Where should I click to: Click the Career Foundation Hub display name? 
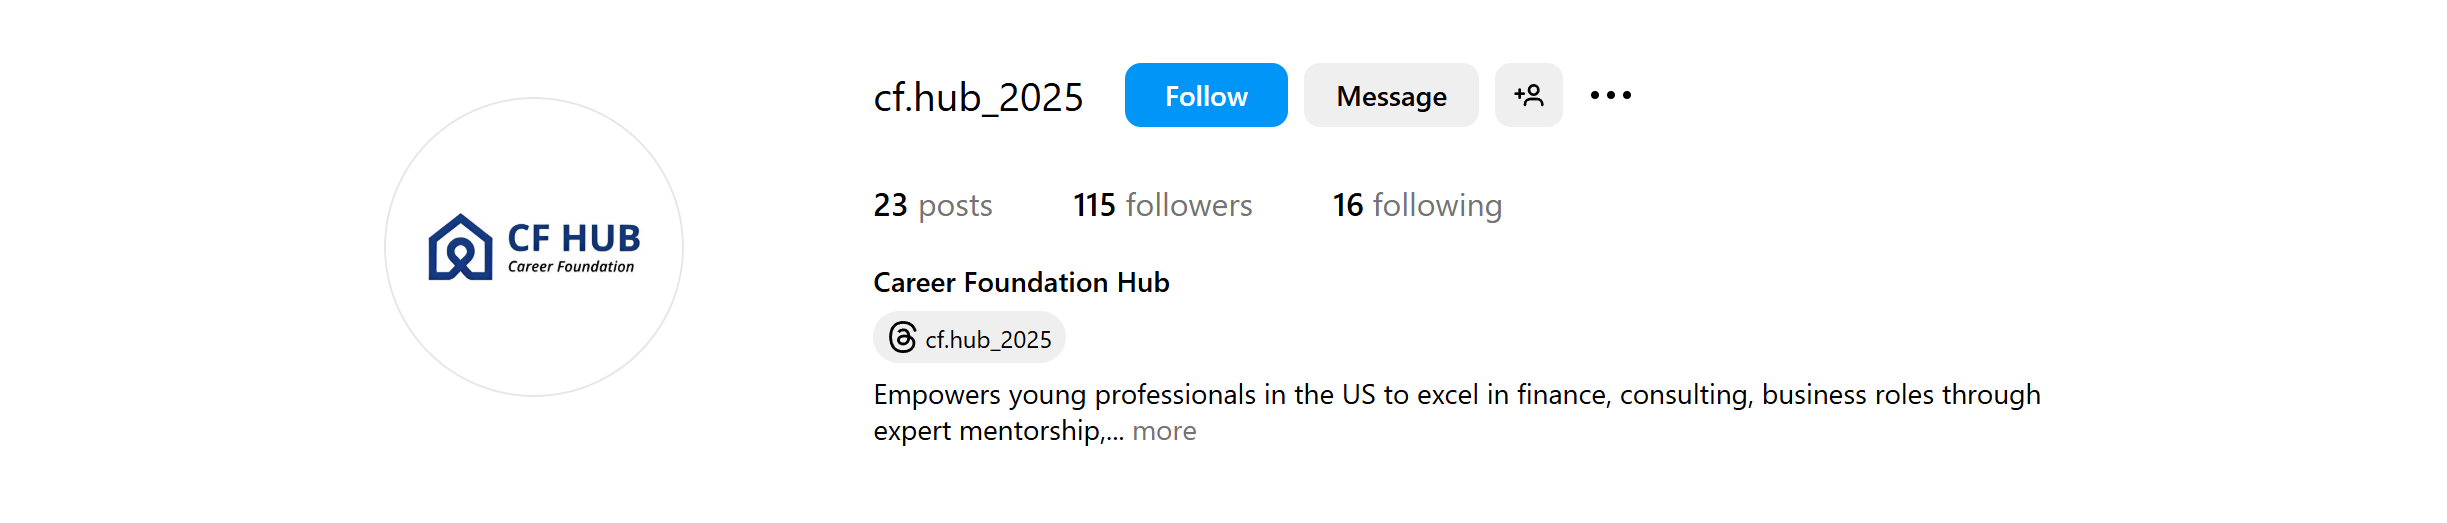pyautogui.click(x=1021, y=283)
